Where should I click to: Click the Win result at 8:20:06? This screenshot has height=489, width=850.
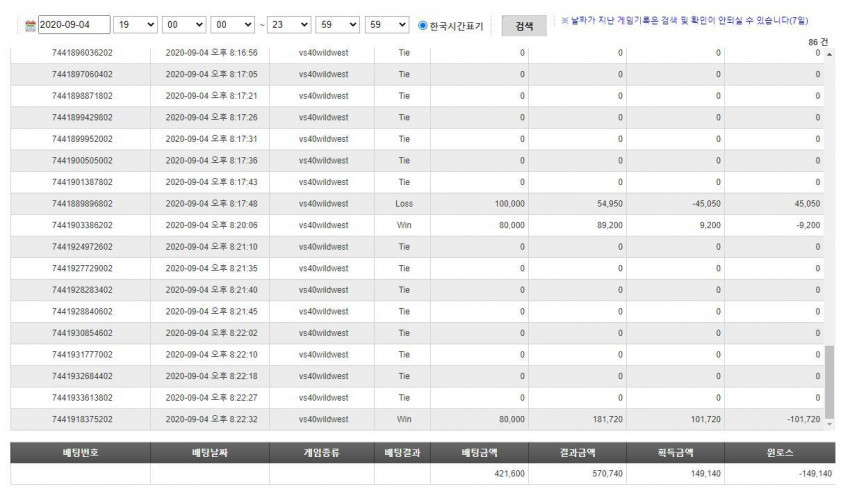[x=404, y=225]
